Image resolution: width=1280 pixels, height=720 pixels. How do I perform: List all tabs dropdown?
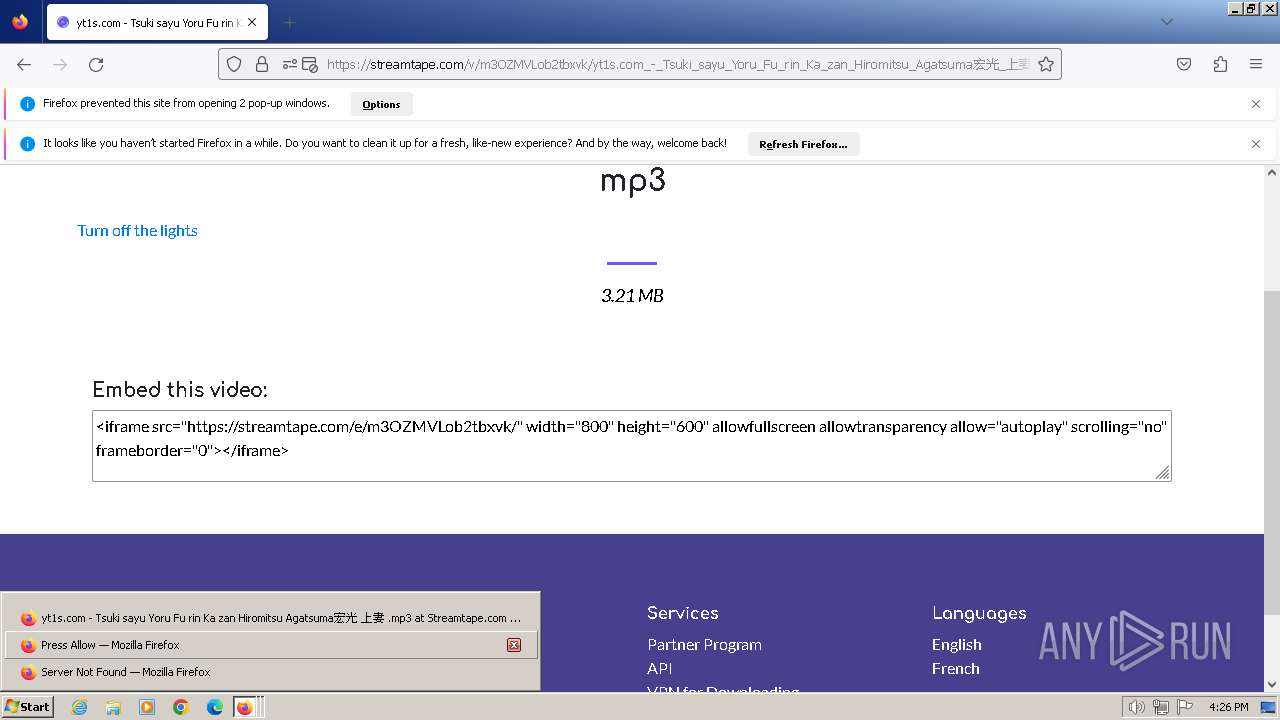[1166, 22]
